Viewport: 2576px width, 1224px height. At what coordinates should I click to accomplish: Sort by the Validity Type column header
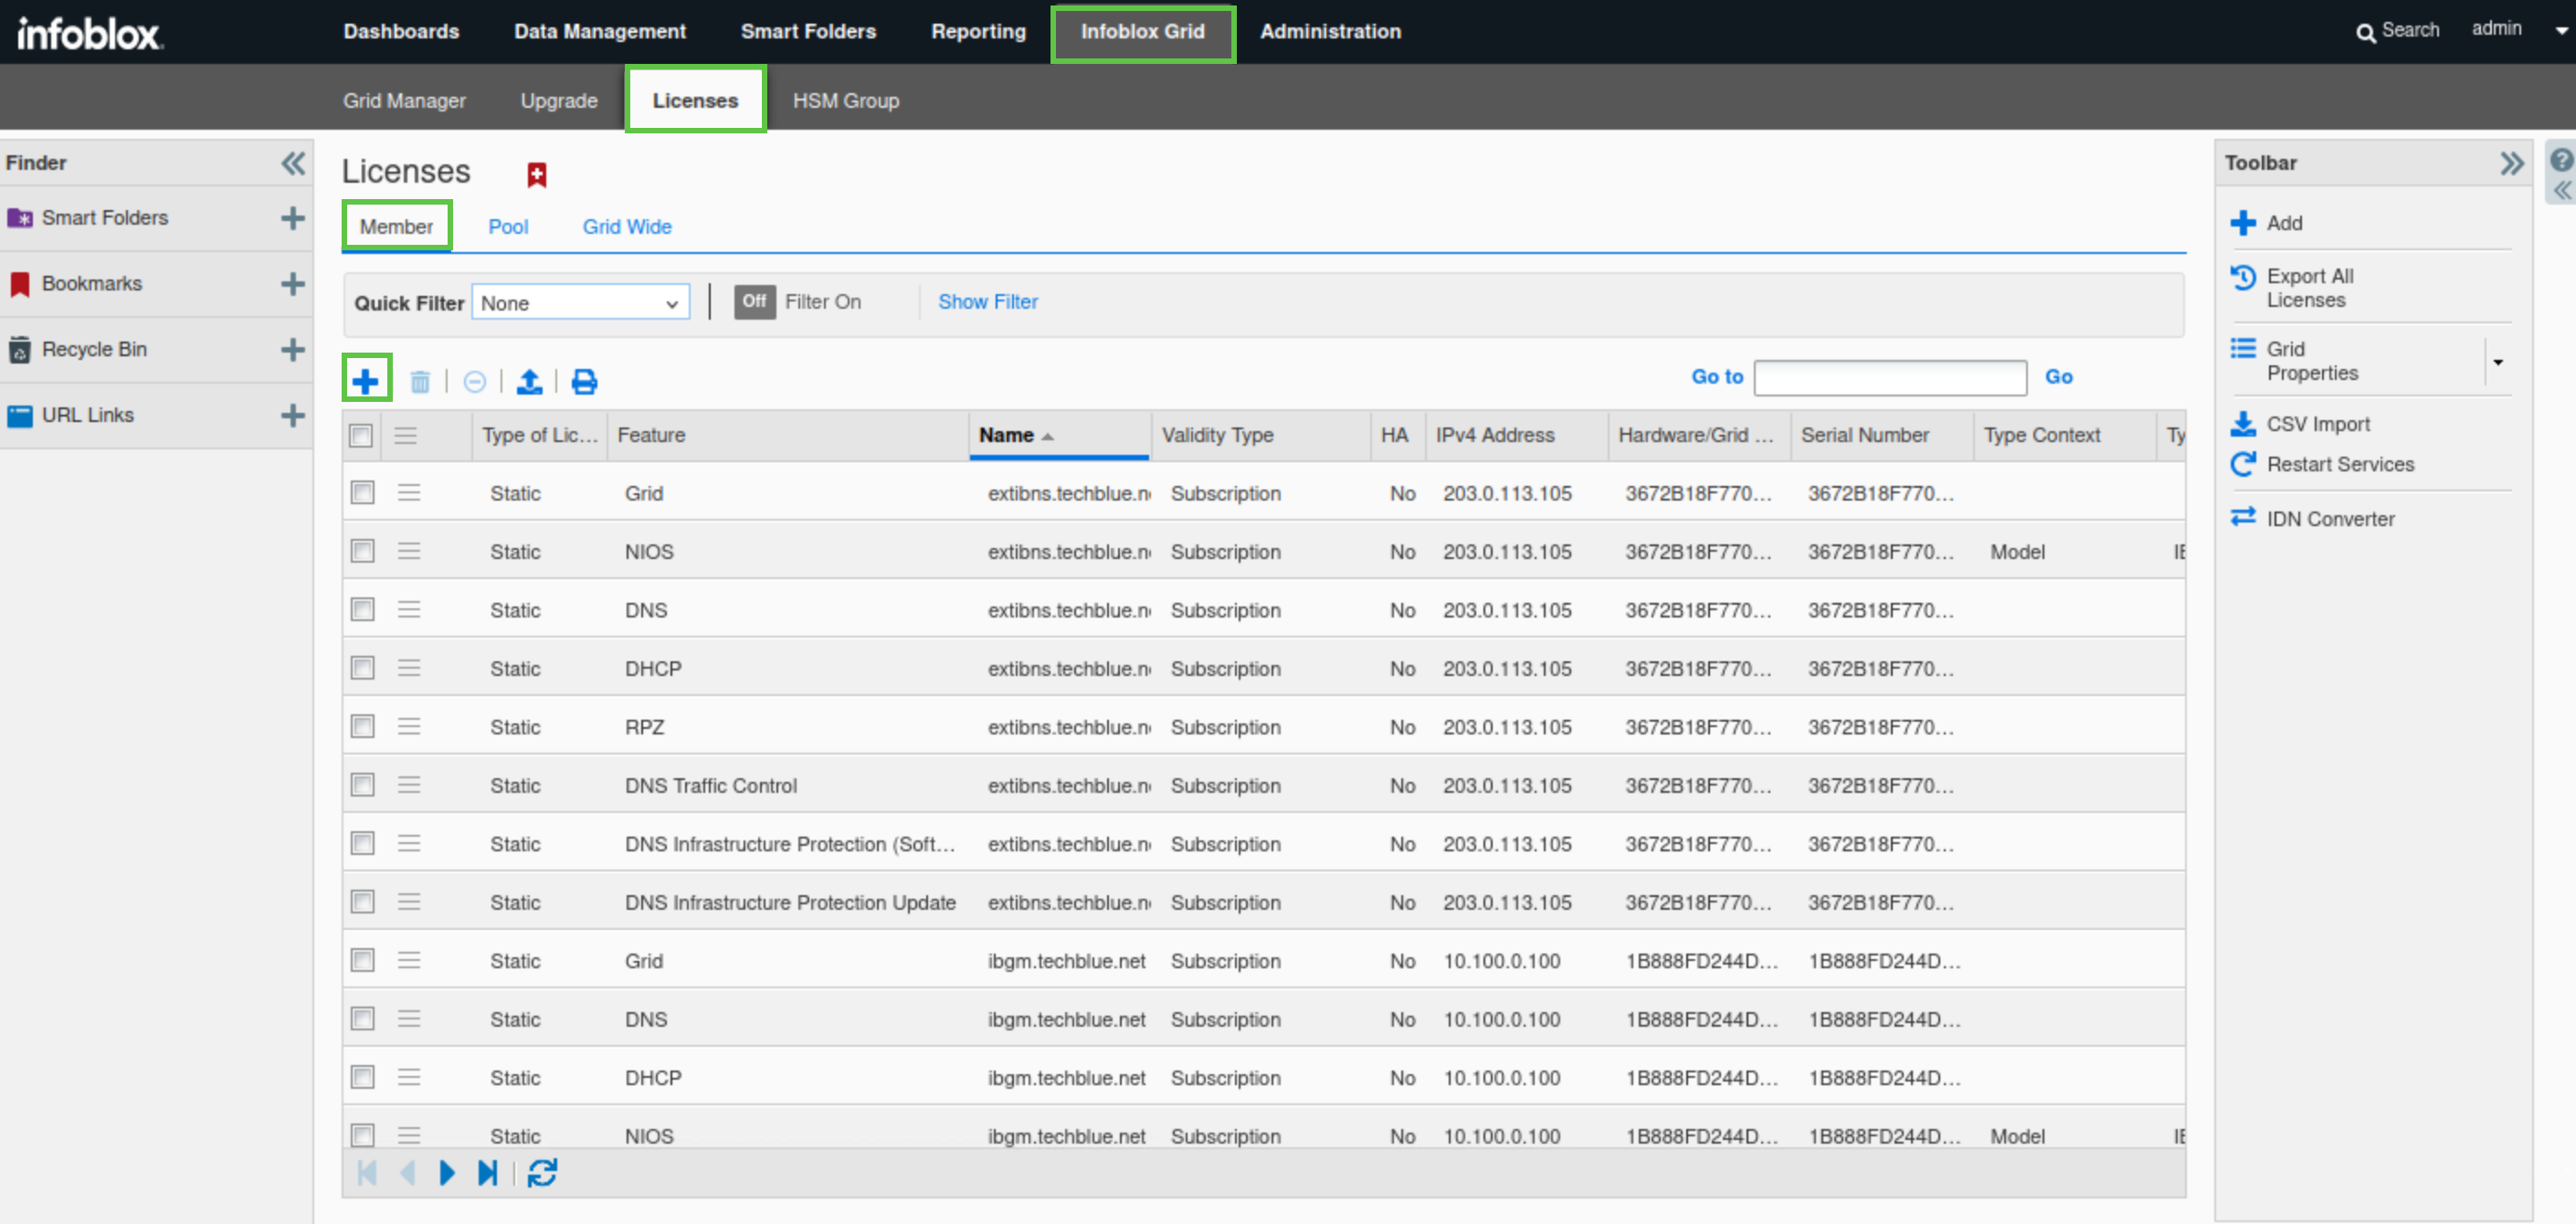click(1260, 435)
